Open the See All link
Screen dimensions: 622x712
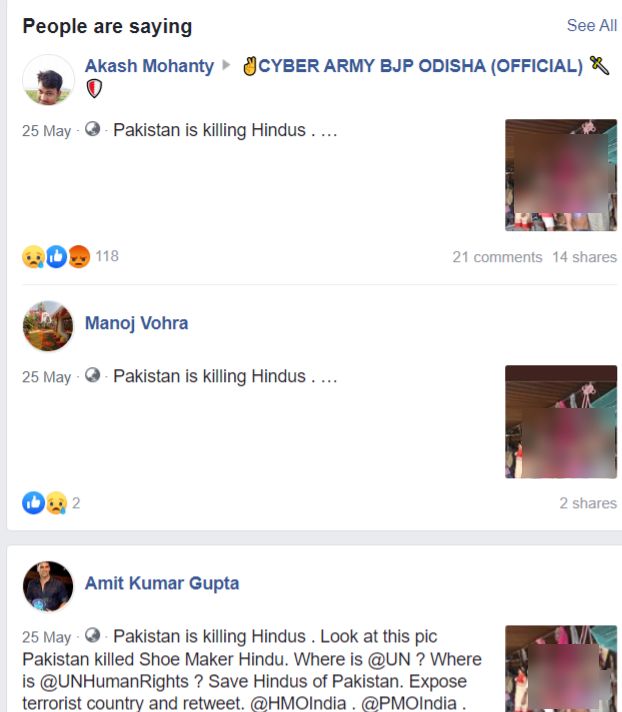tap(592, 25)
